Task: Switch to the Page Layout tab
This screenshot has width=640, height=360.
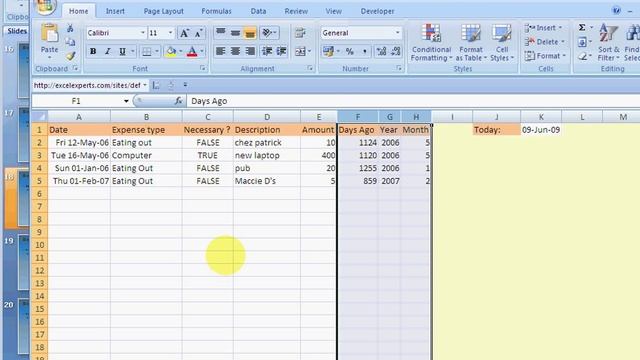Action: (x=163, y=11)
